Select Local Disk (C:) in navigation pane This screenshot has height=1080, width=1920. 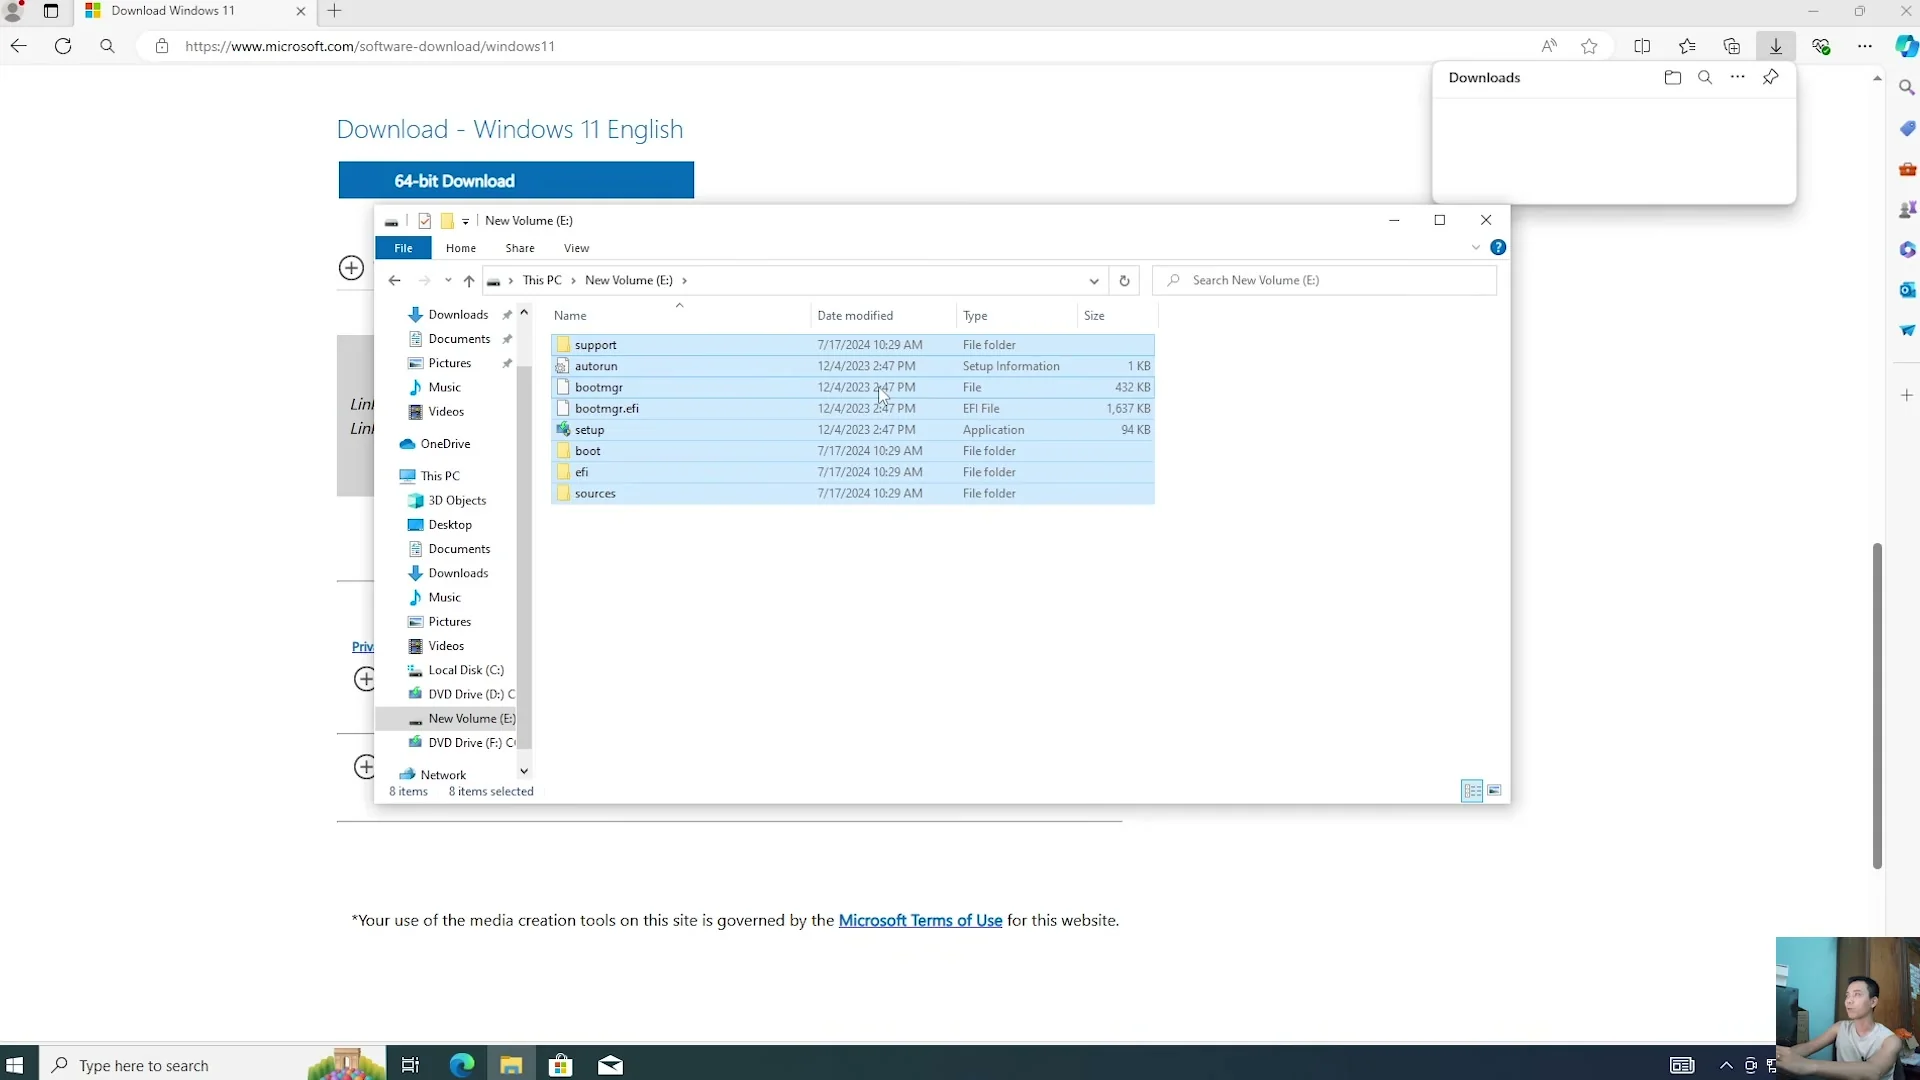coord(465,670)
